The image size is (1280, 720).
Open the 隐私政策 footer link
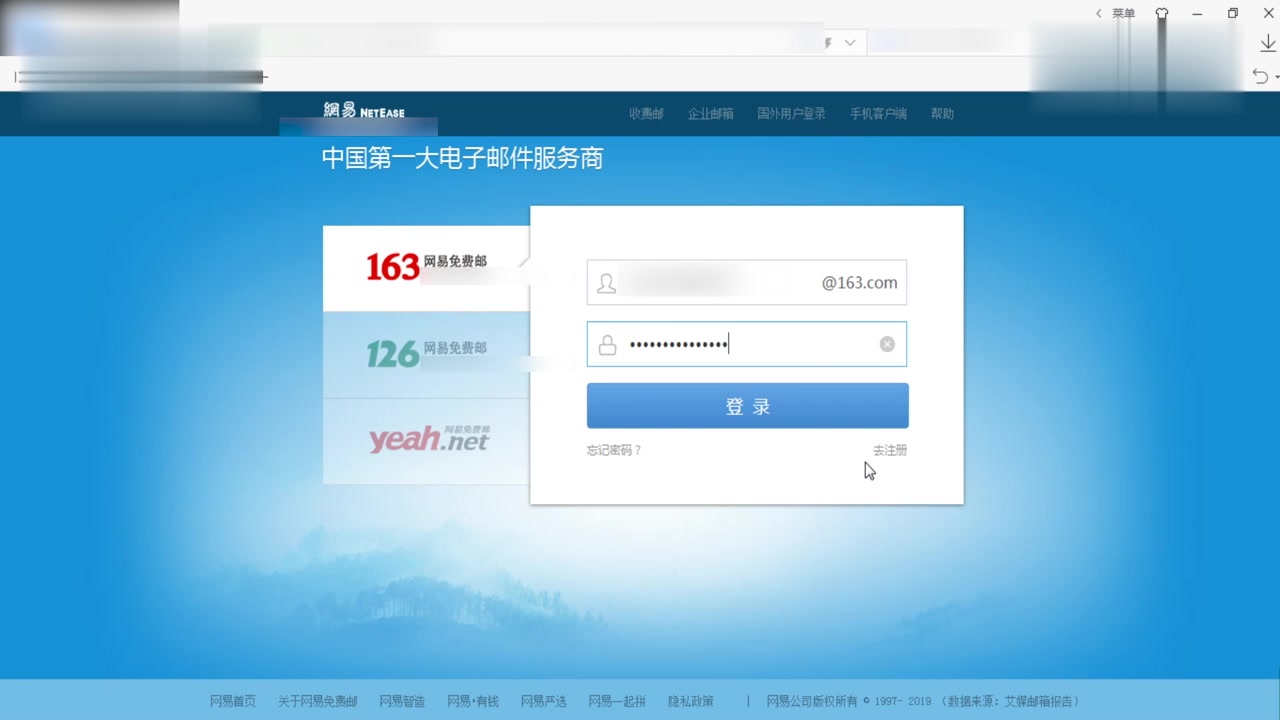tap(690, 701)
